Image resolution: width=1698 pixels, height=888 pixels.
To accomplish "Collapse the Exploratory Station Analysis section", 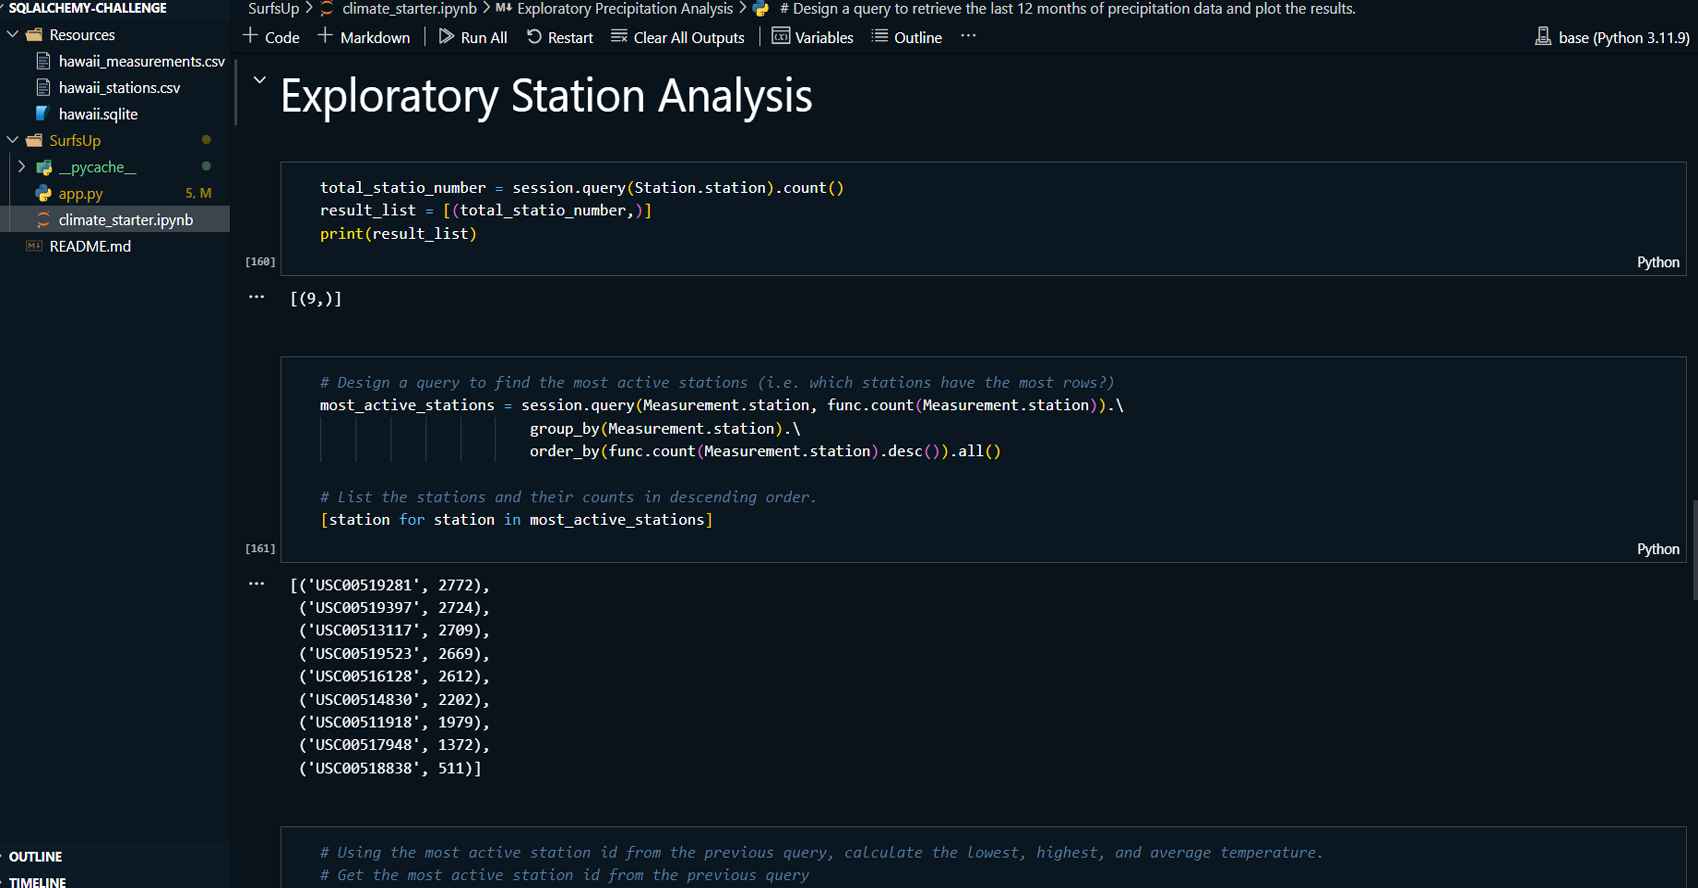I will (x=259, y=80).
